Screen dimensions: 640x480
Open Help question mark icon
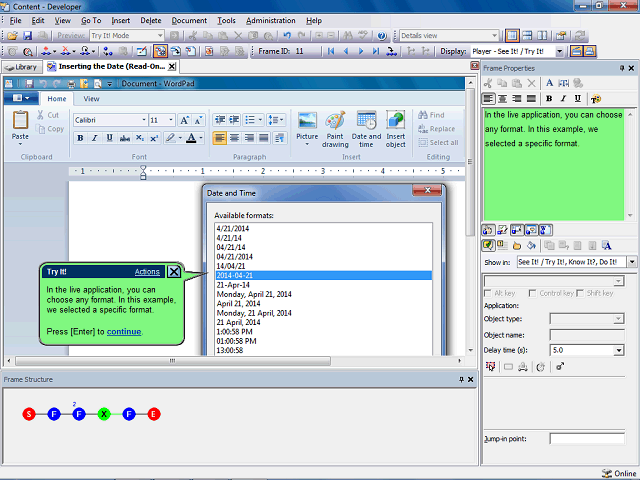pyautogui.click(x=382, y=36)
